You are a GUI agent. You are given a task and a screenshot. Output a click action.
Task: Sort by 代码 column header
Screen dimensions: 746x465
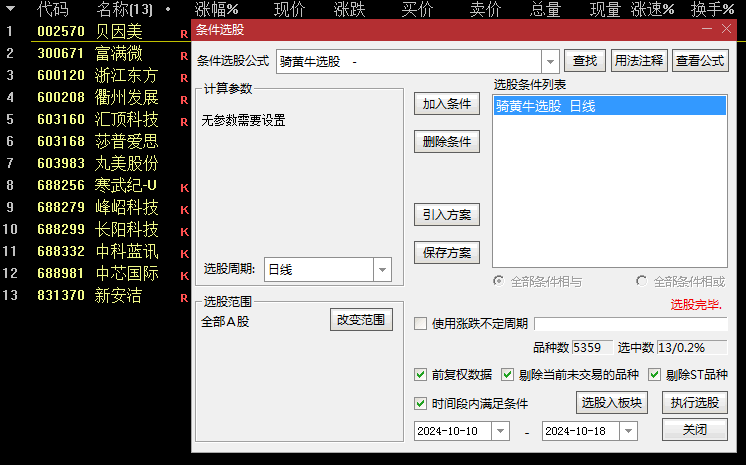[52, 9]
